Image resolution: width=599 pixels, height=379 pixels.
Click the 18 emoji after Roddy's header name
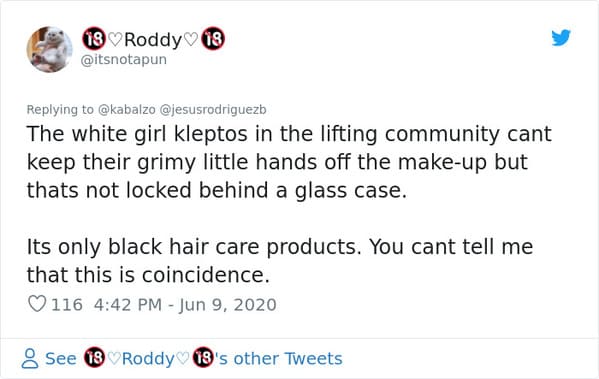[x=213, y=39]
